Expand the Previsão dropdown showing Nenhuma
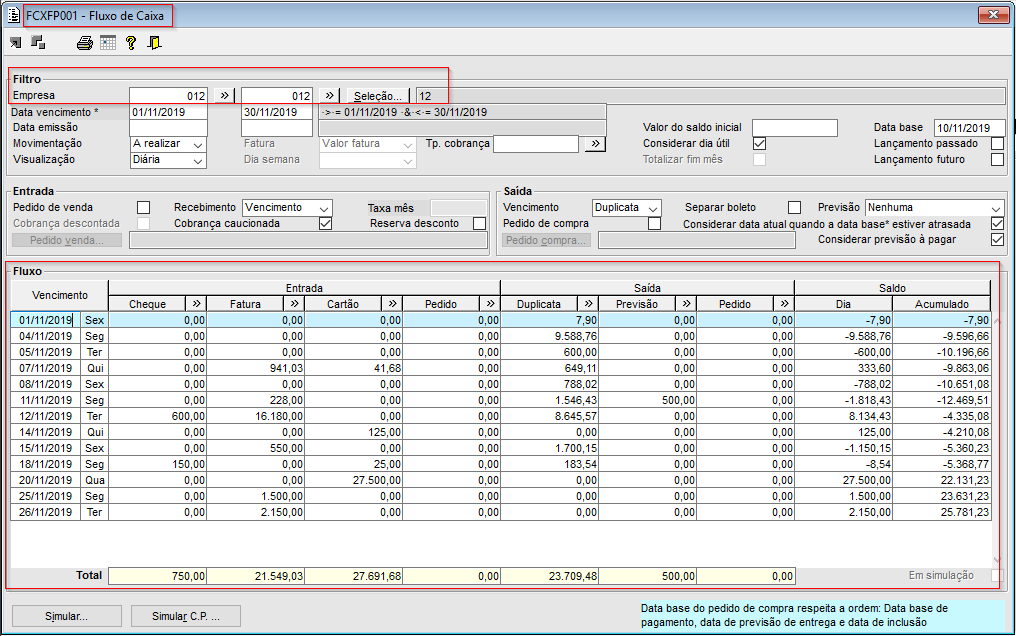Screen dimensions: 1016x636 coord(995,207)
